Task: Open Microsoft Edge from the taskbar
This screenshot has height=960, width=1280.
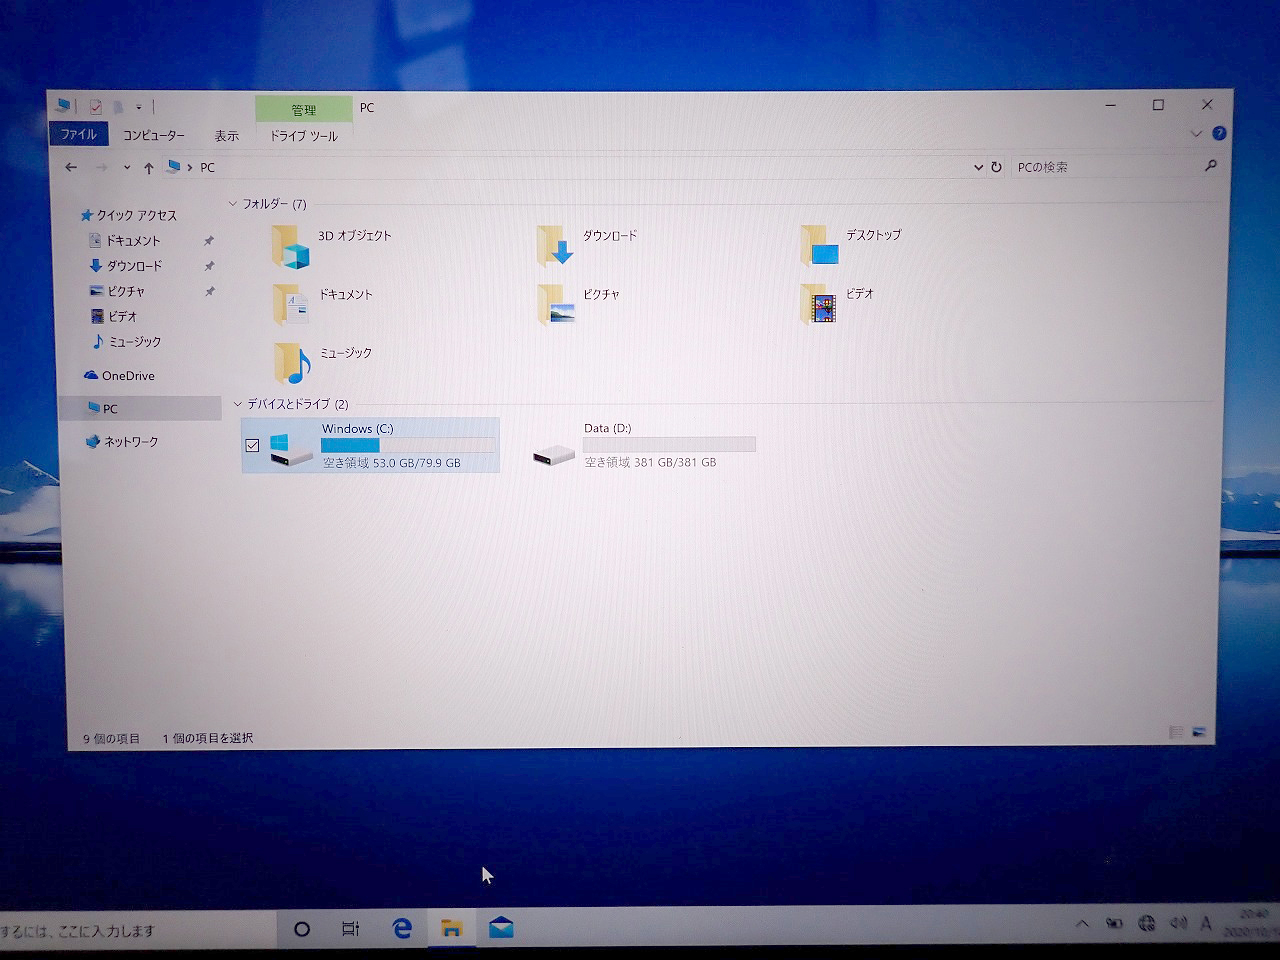Action: coord(402,928)
